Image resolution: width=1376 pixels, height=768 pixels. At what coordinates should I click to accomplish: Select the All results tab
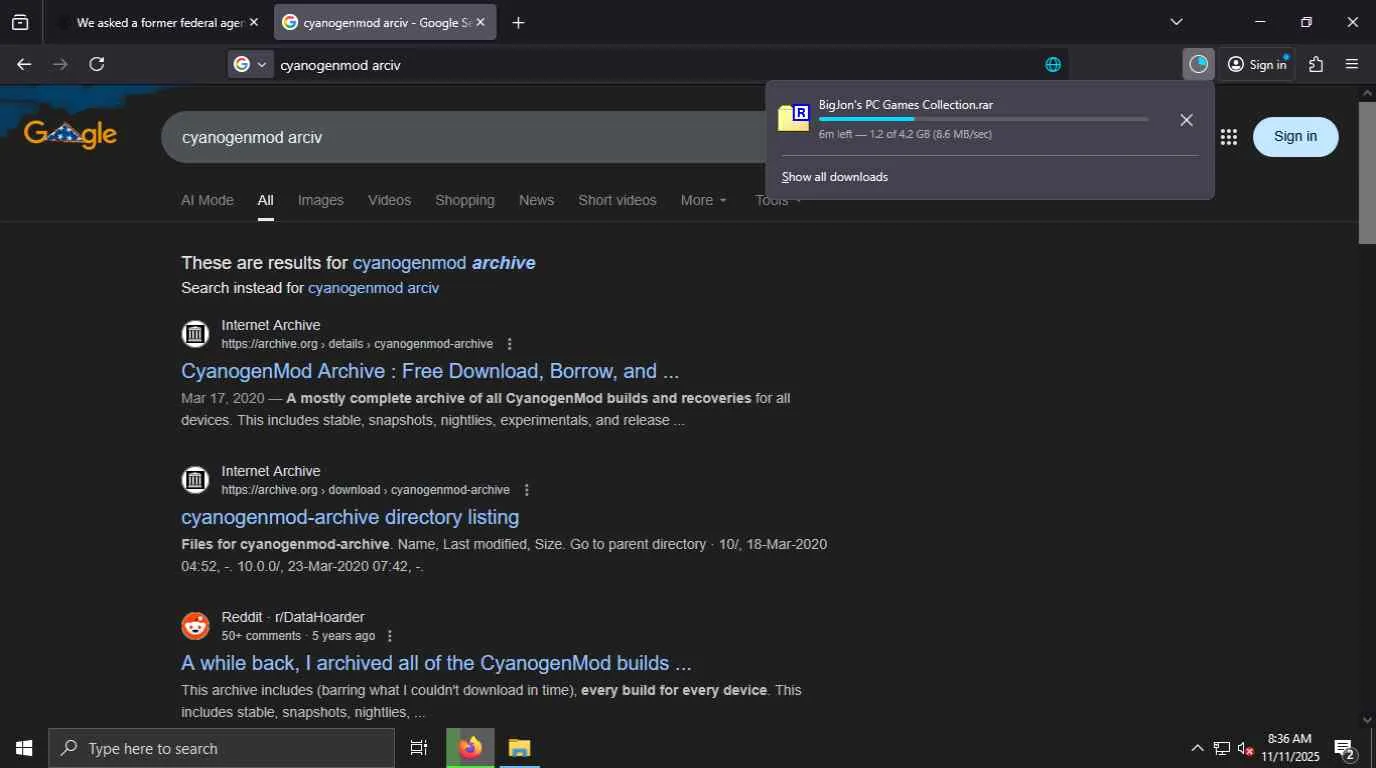point(265,200)
